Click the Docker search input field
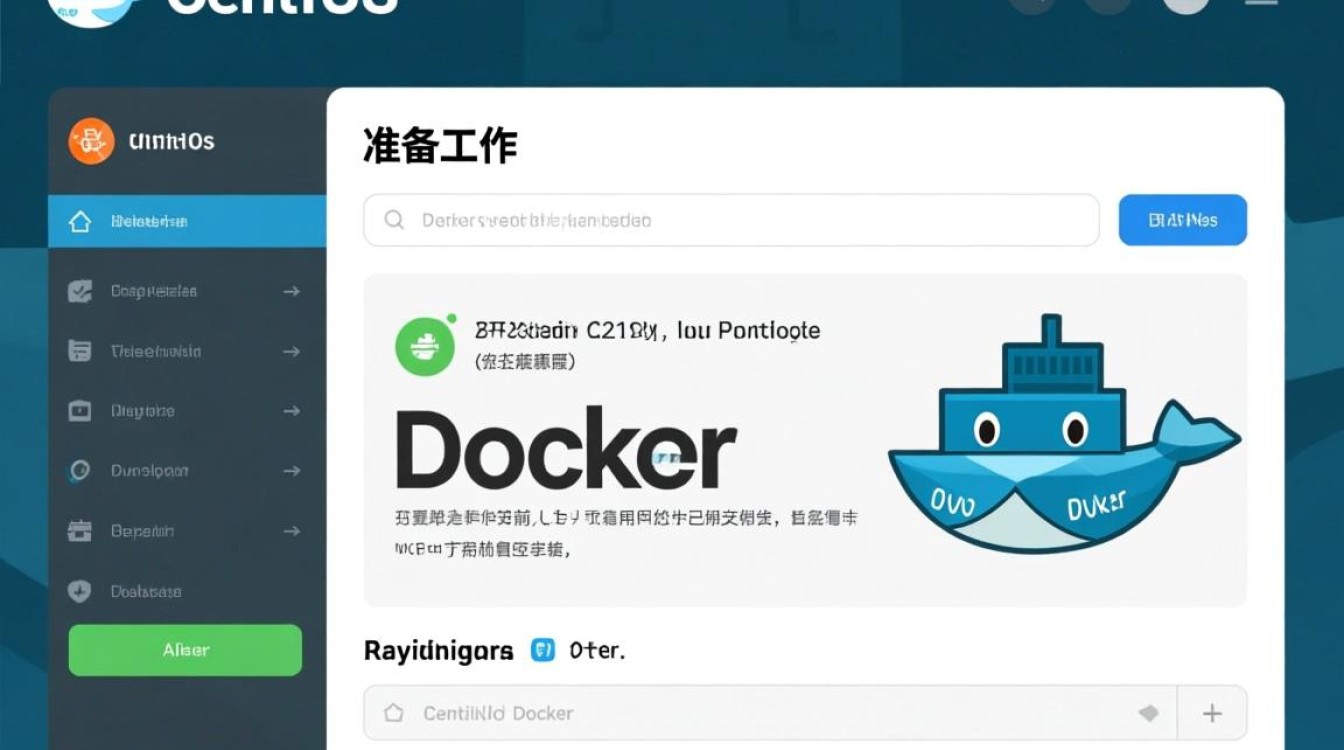Viewport: 1344px width, 750px height. coord(731,220)
